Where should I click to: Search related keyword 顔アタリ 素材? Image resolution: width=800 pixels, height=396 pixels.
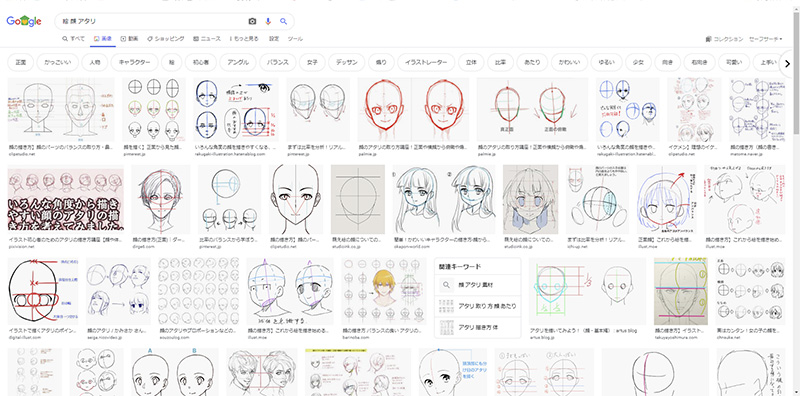(478, 285)
